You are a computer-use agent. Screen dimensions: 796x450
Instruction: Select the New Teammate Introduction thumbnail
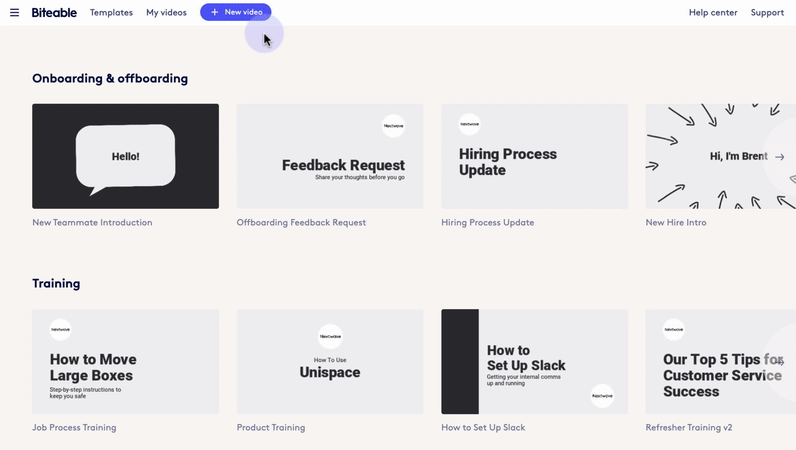125,156
